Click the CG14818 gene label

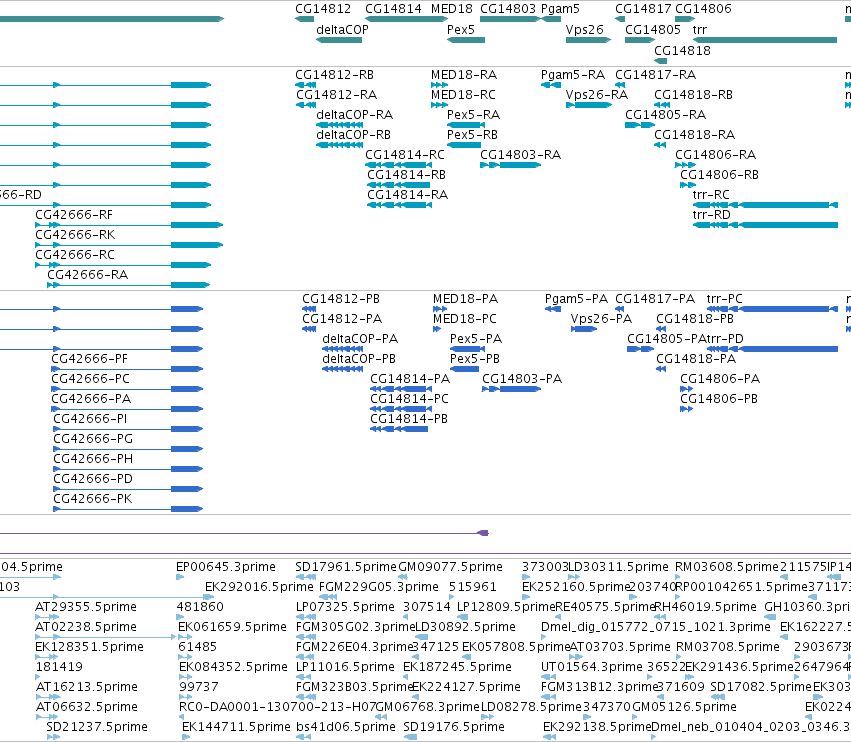pyautogui.click(x=682, y=50)
